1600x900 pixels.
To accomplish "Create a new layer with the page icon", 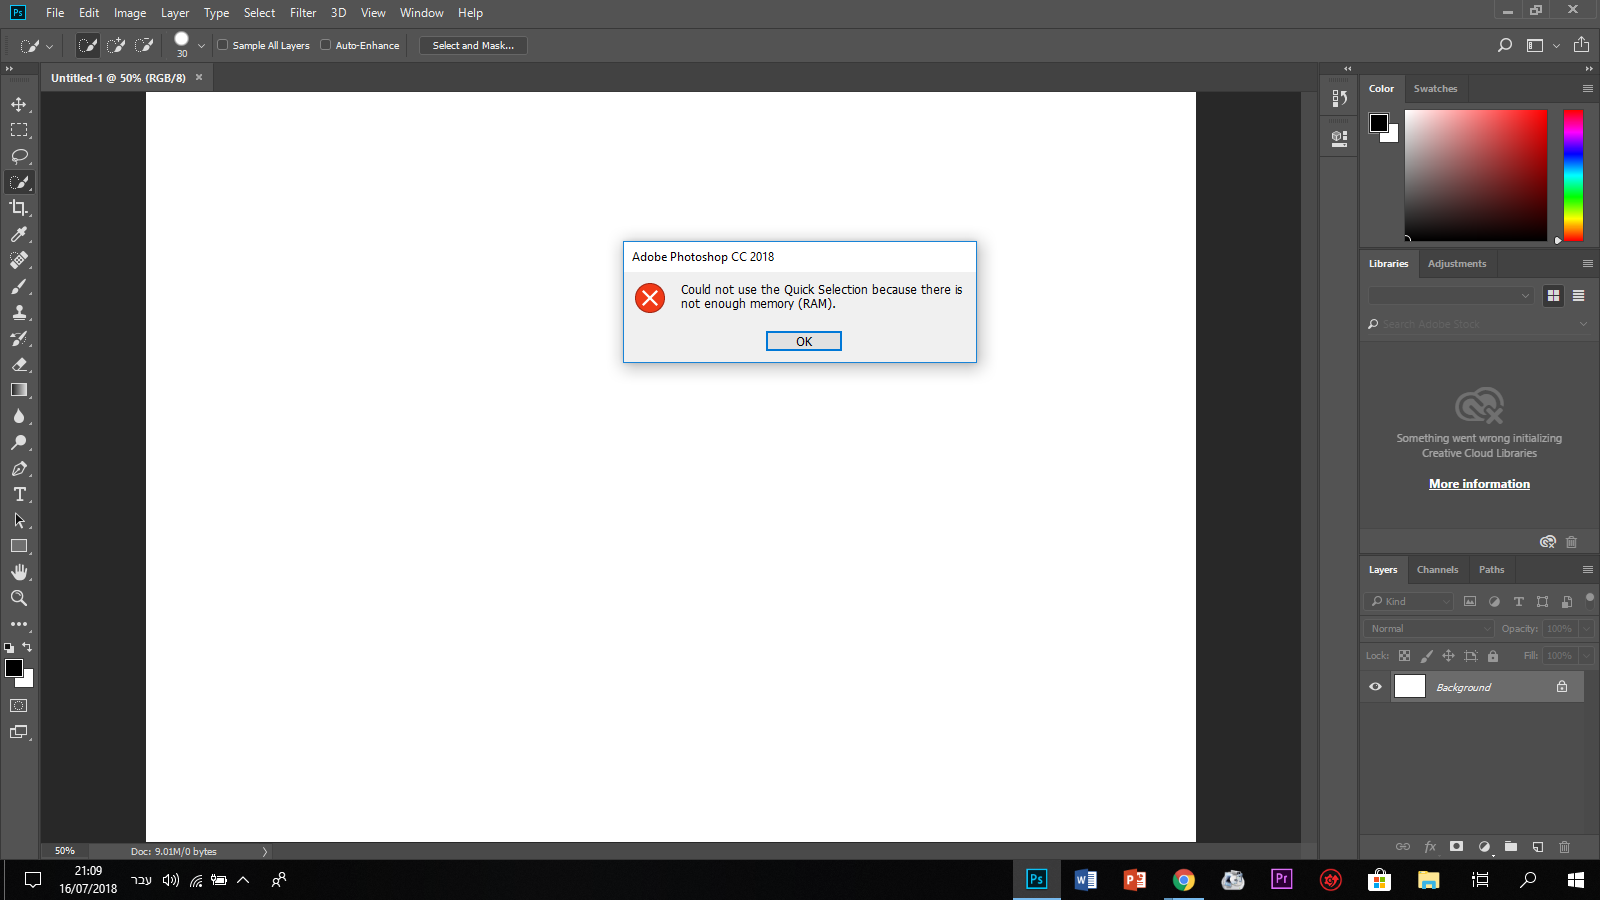I will coord(1538,847).
